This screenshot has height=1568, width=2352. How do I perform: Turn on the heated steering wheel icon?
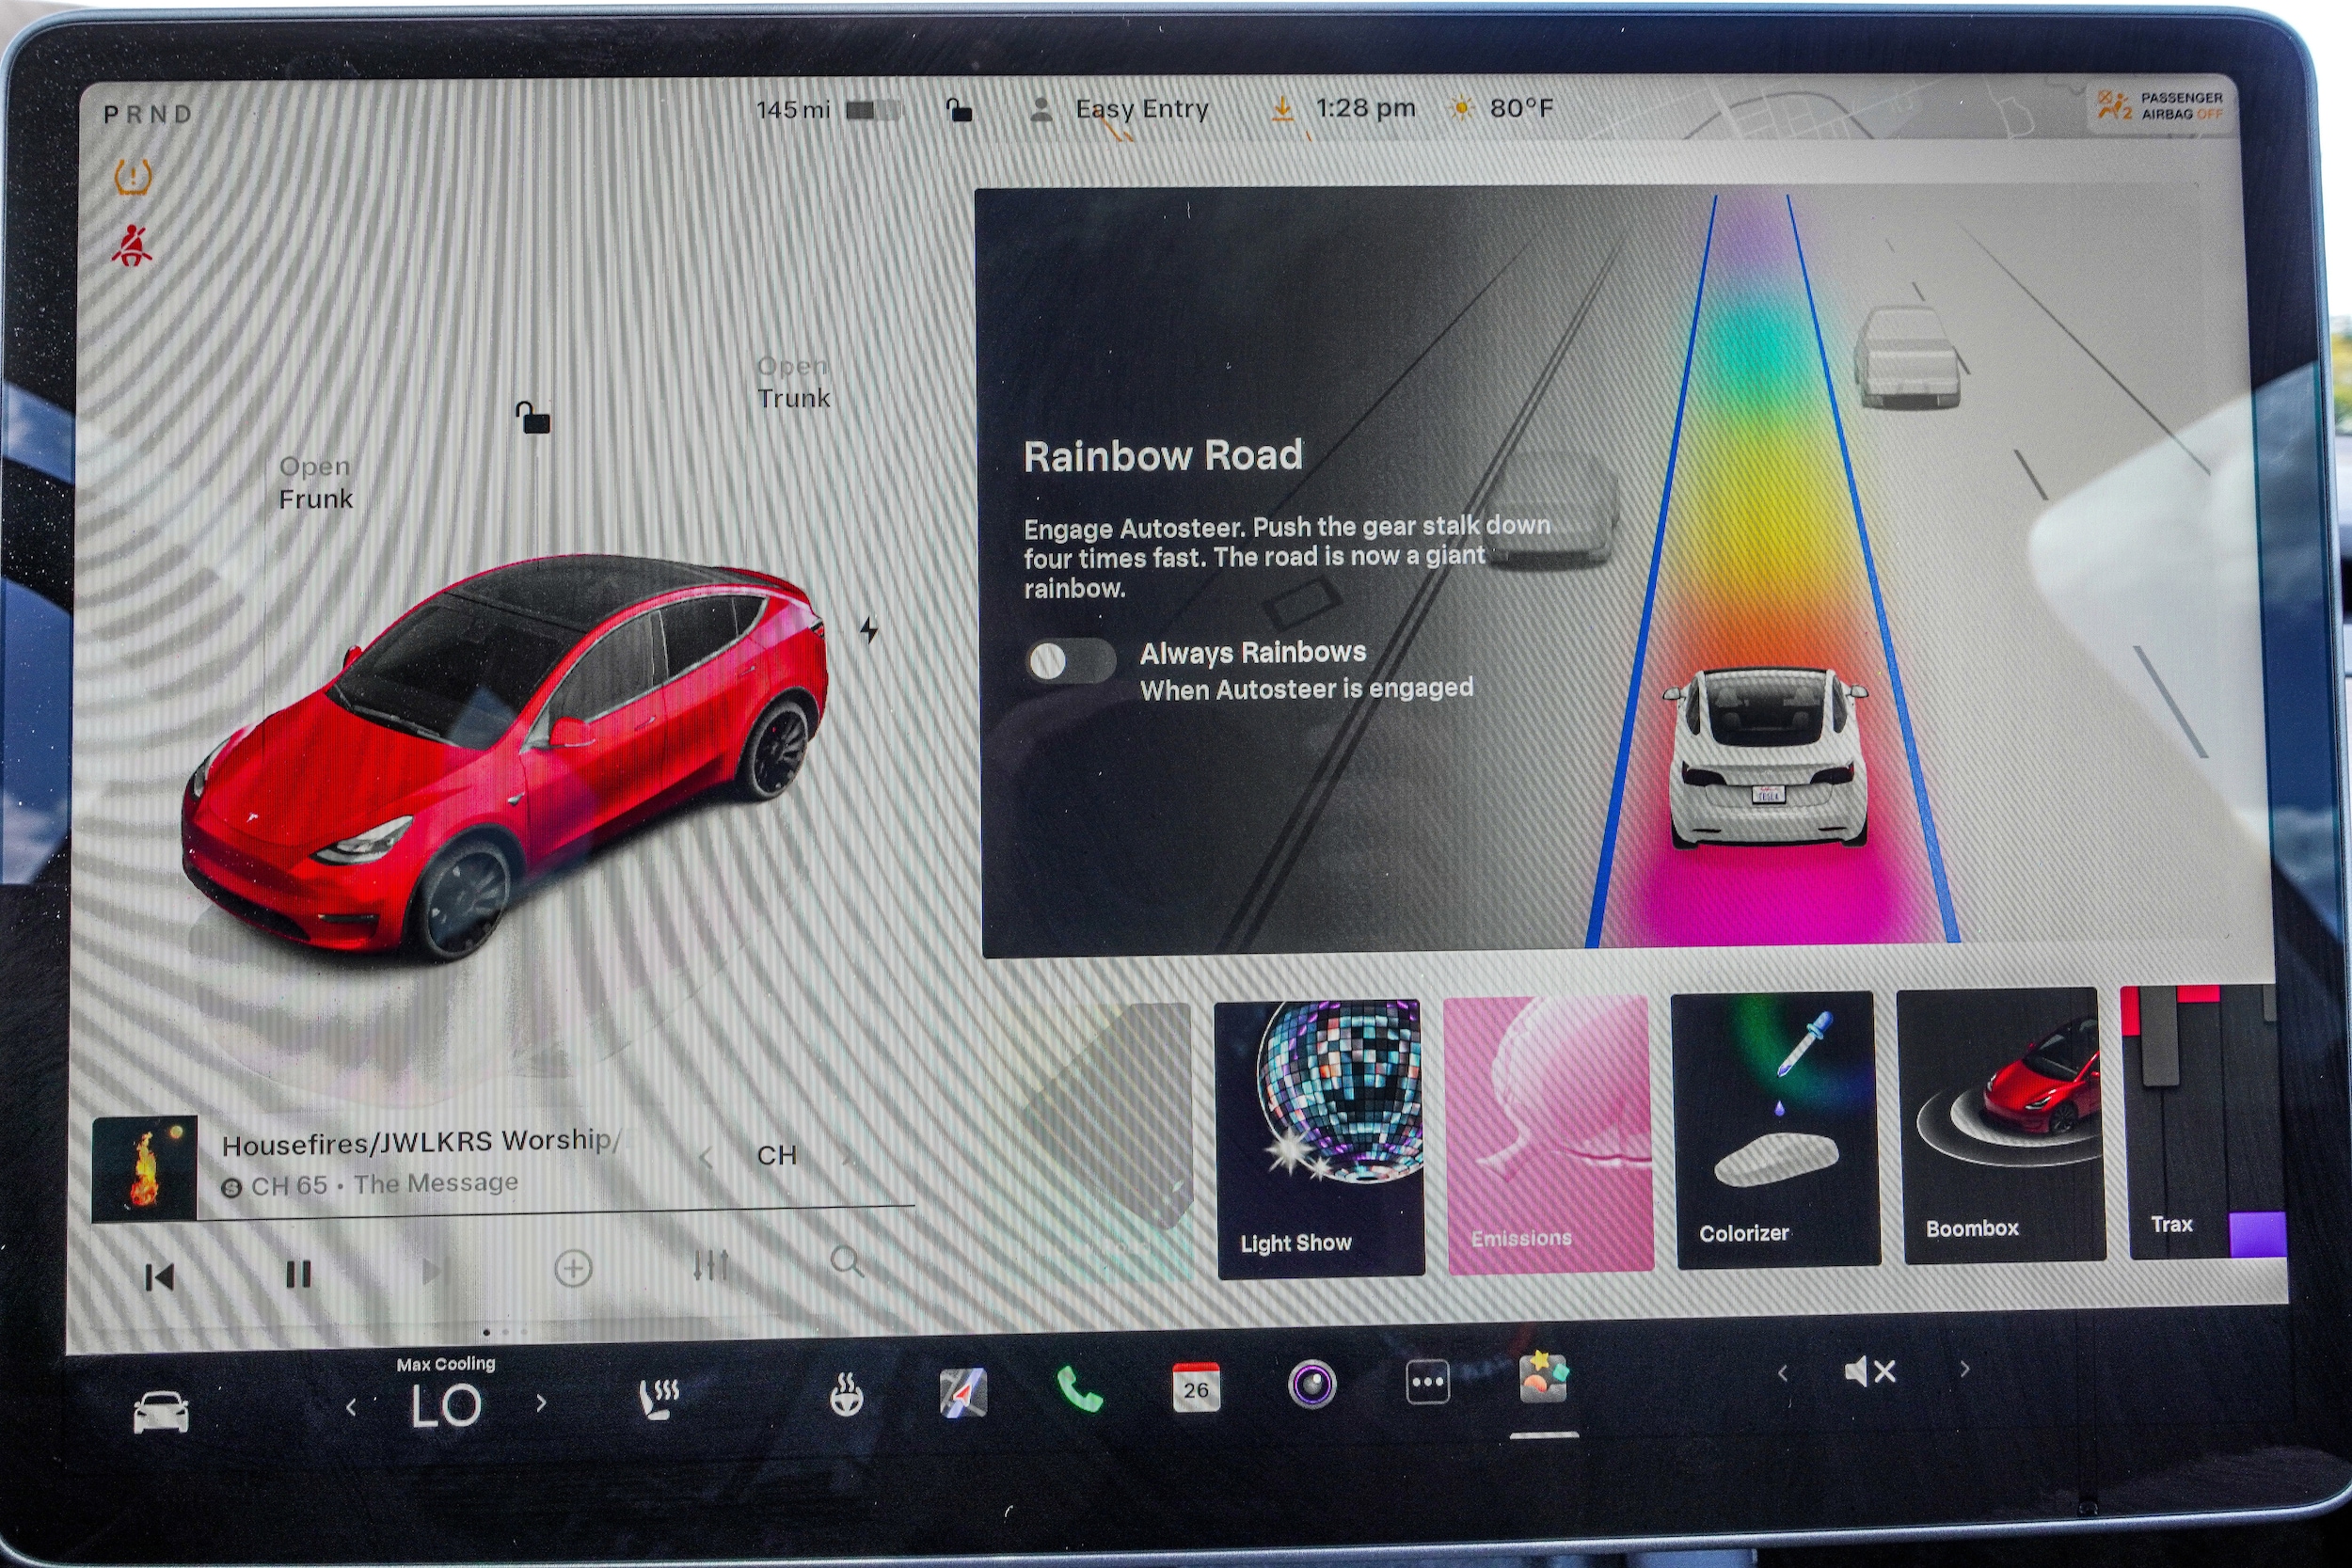coord(846,1395)
